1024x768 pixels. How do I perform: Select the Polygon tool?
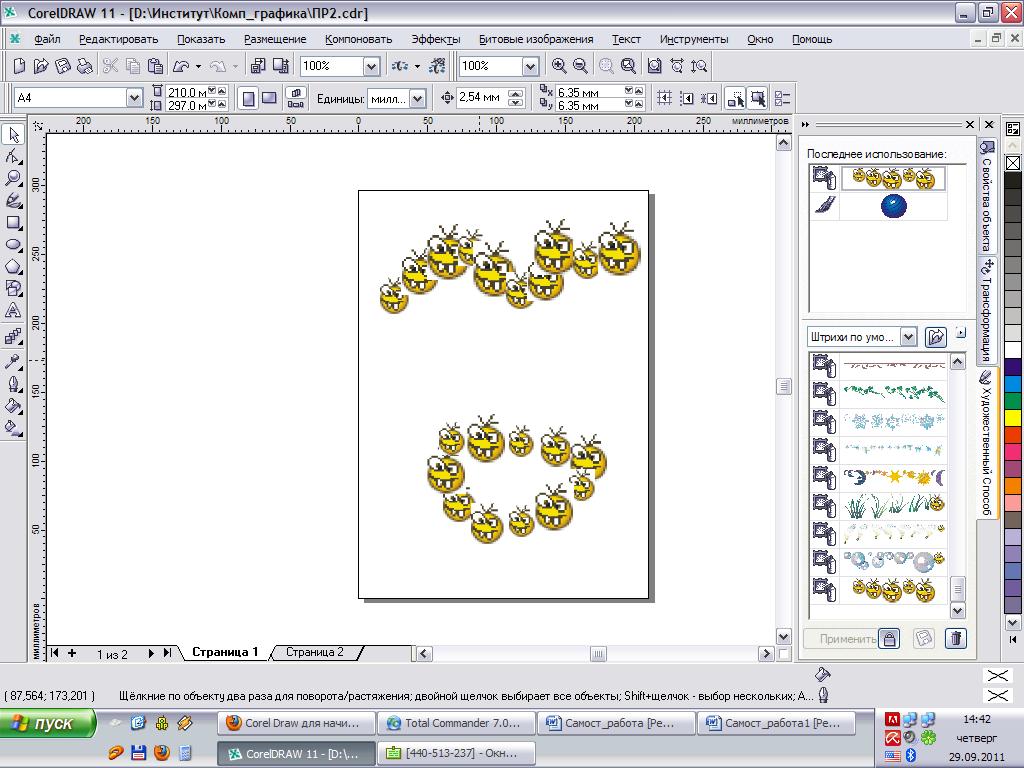pos(13,266)
